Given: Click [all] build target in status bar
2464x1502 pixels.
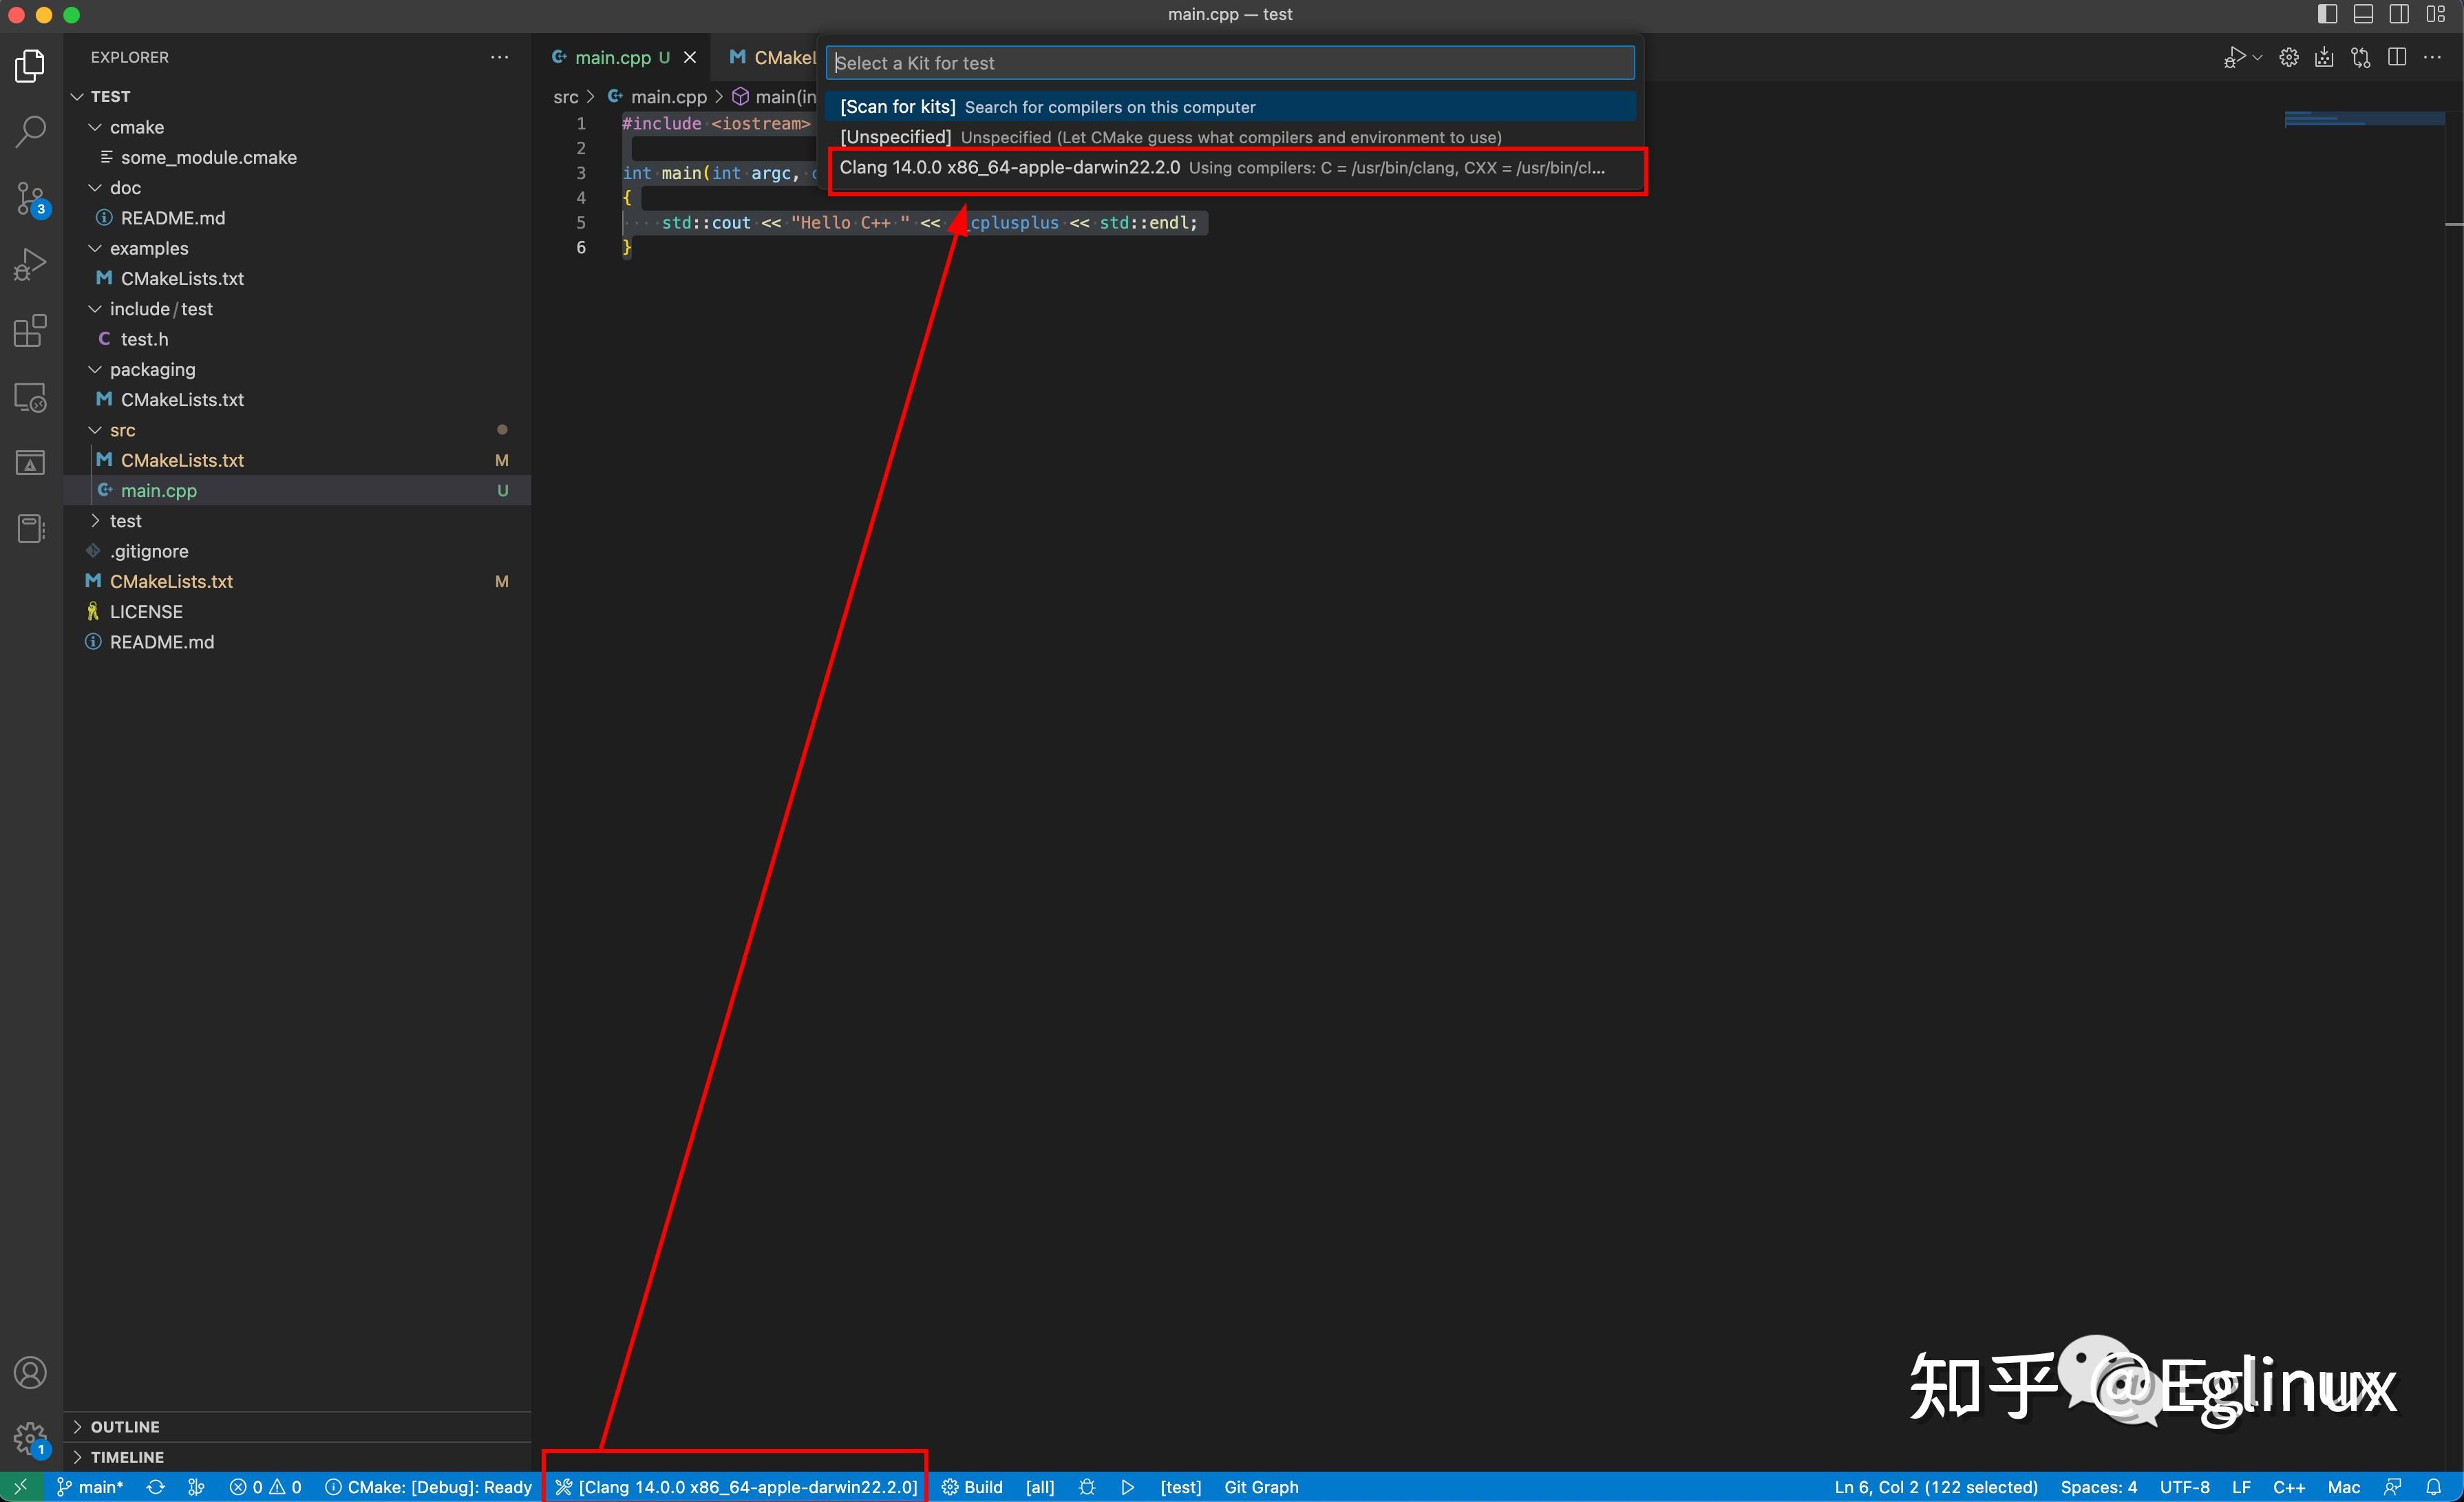Looking at the screenshot, I should [1040, 1487].
